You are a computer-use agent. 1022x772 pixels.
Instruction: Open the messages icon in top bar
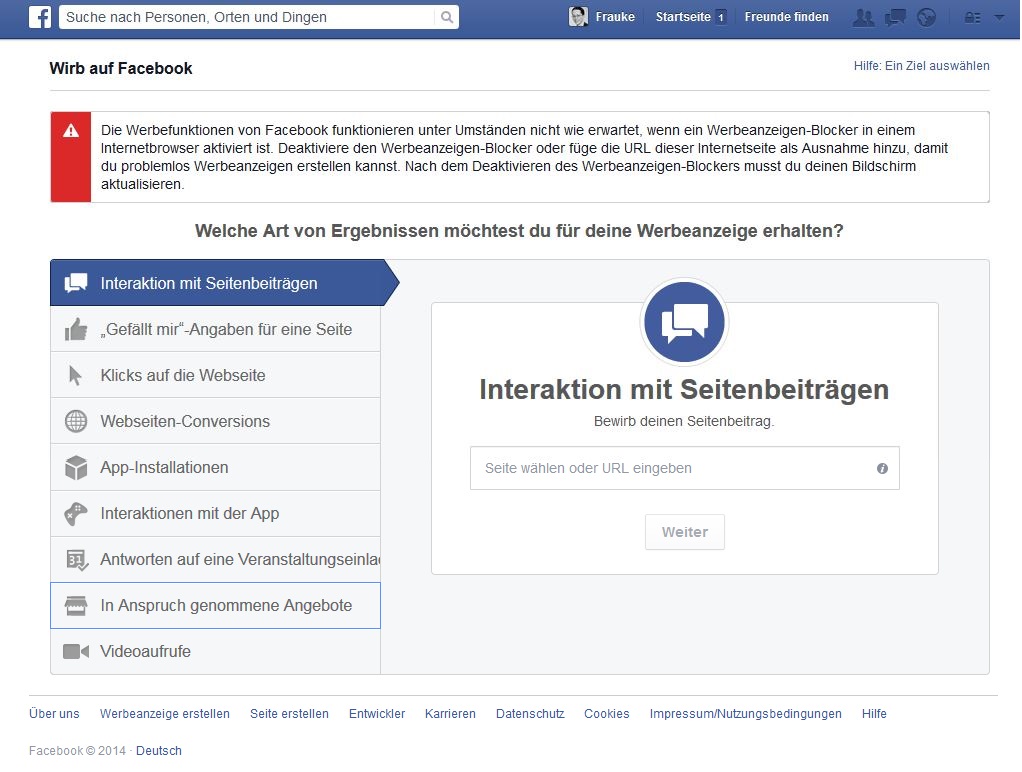point(896,18)
